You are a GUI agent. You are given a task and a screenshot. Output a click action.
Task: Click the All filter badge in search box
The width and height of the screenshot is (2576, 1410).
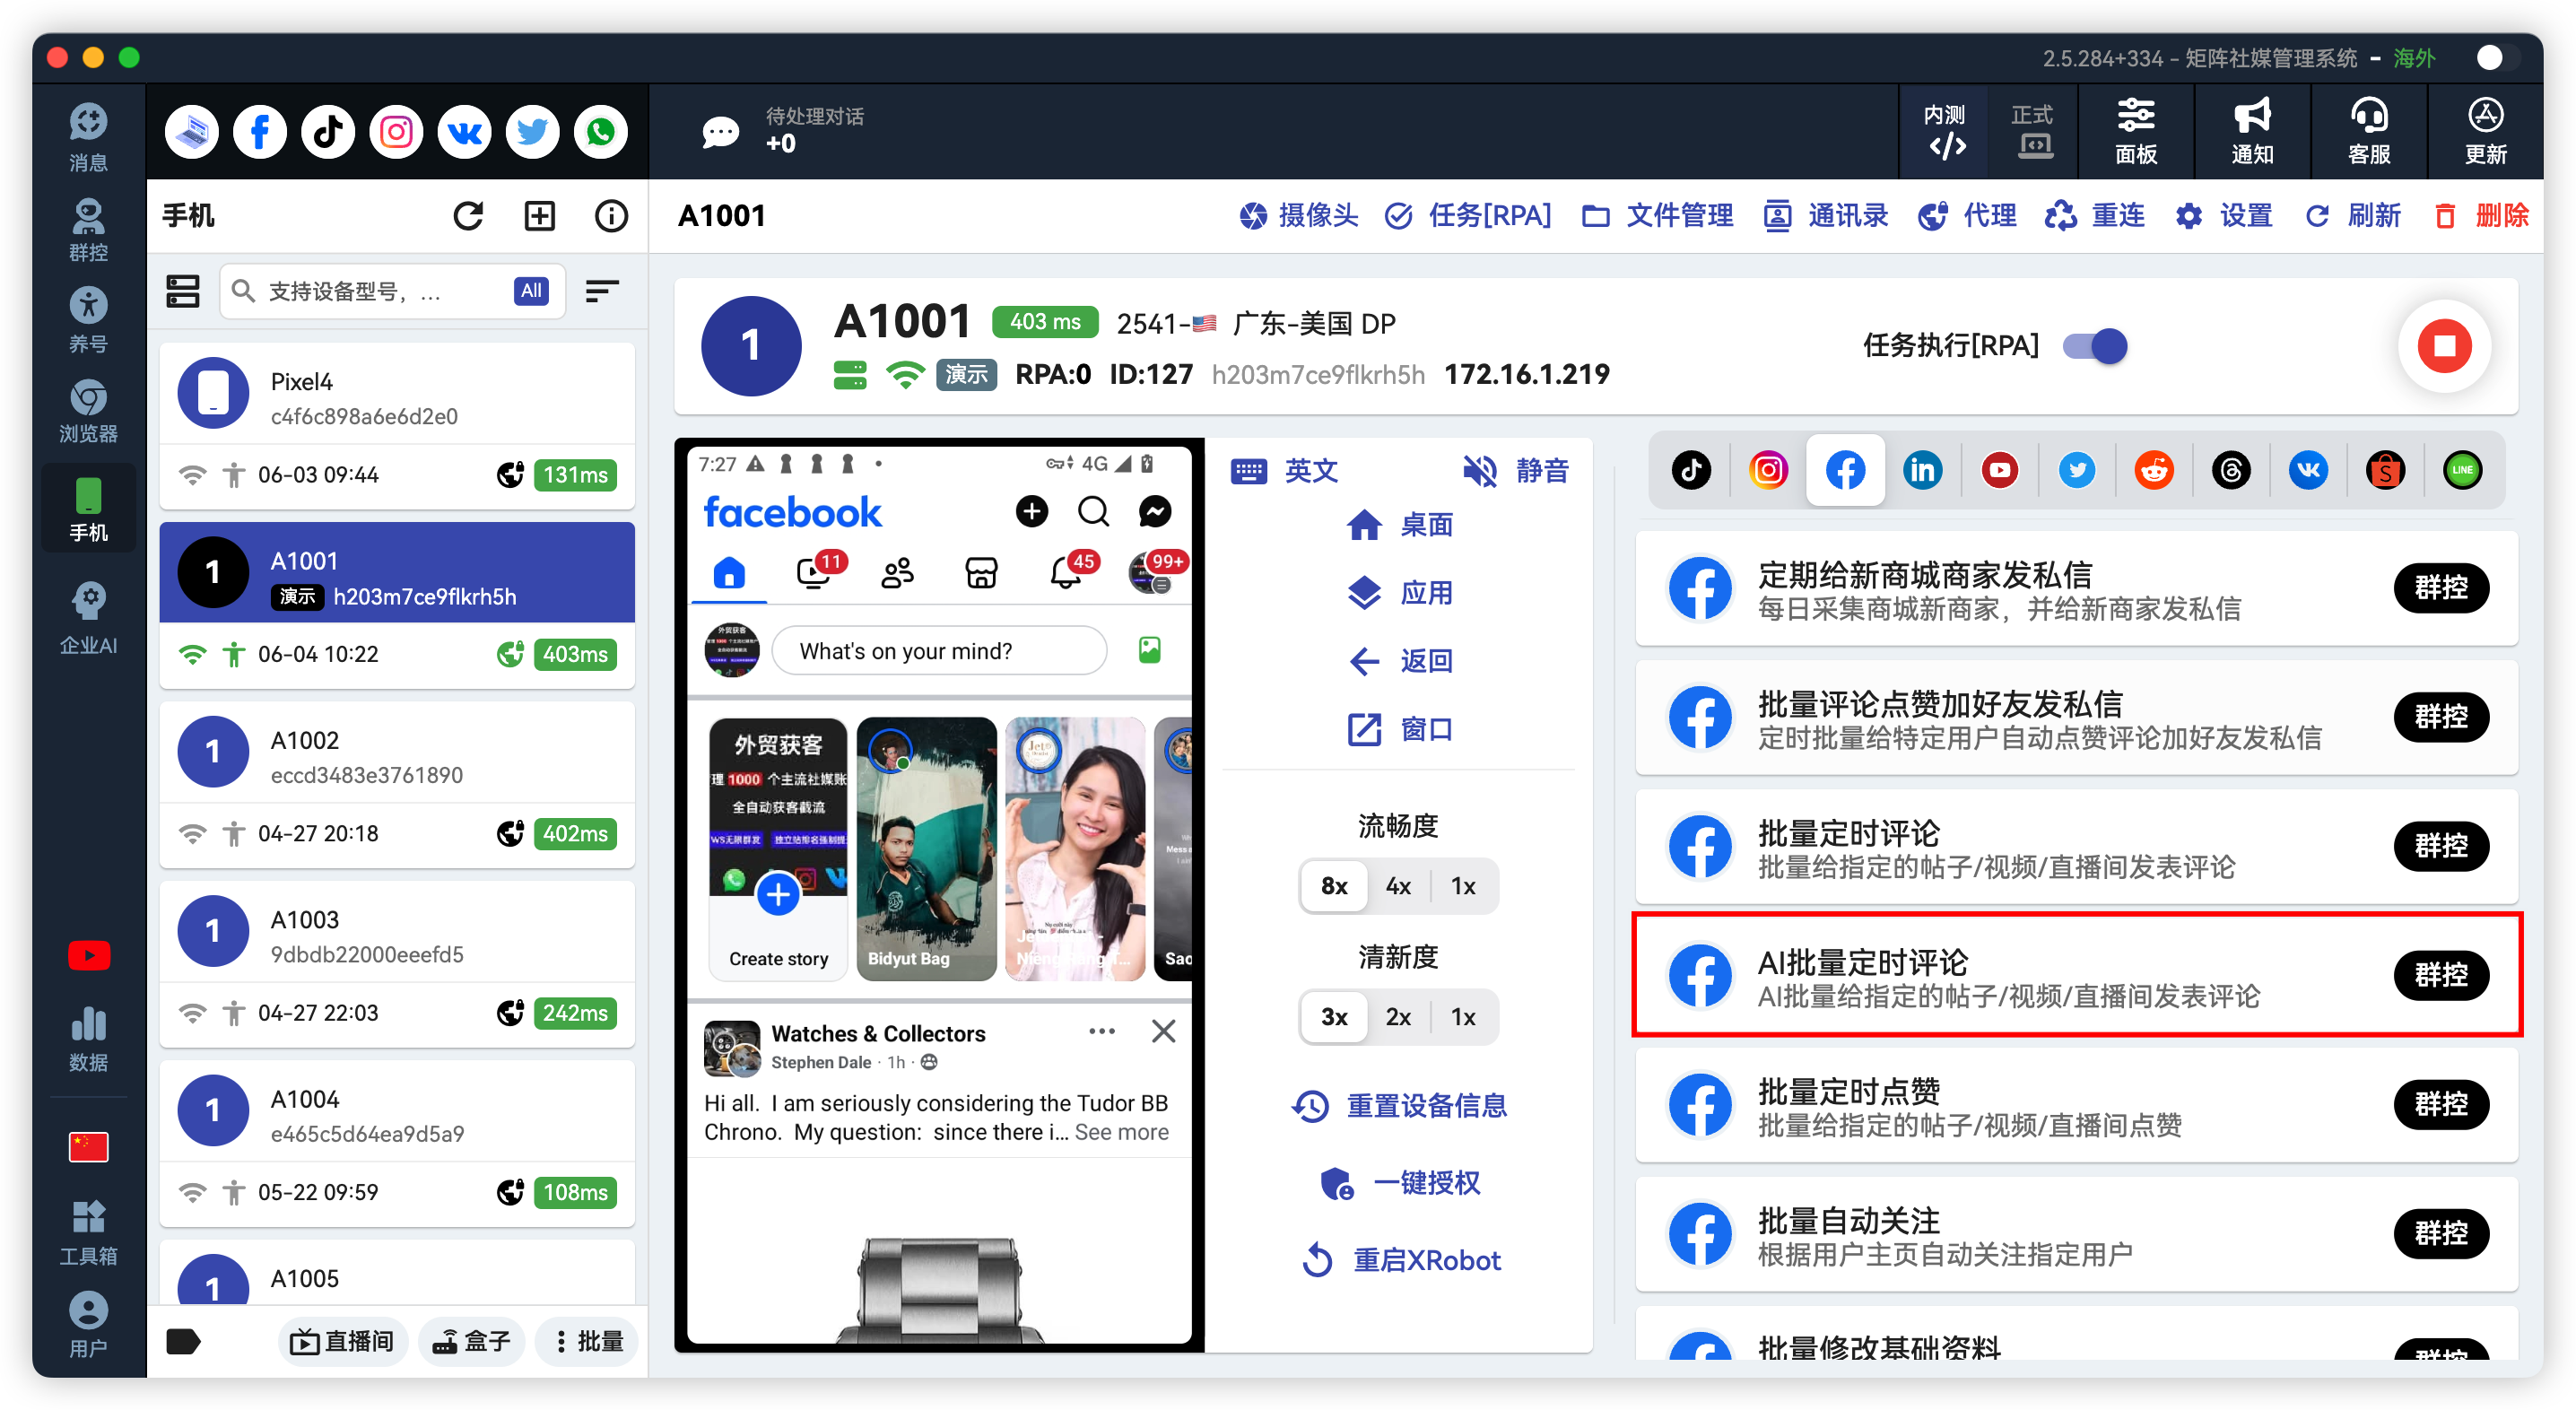pos(531,291)
